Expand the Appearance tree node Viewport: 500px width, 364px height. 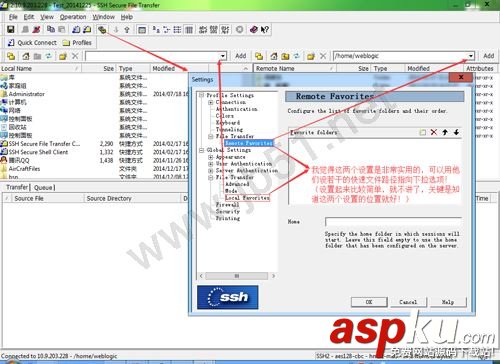(211, 157)
